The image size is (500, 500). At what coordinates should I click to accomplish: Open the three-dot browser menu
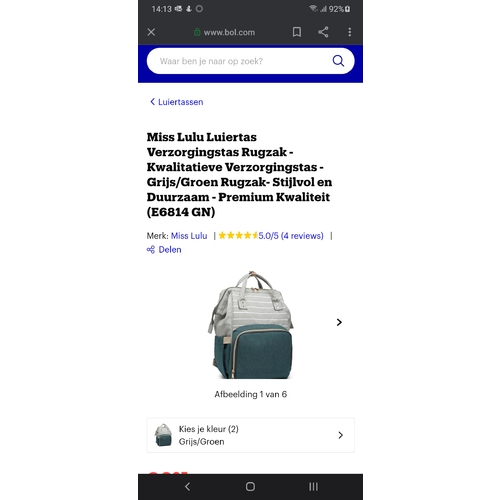pyautogui.click(x=349, y=32)
